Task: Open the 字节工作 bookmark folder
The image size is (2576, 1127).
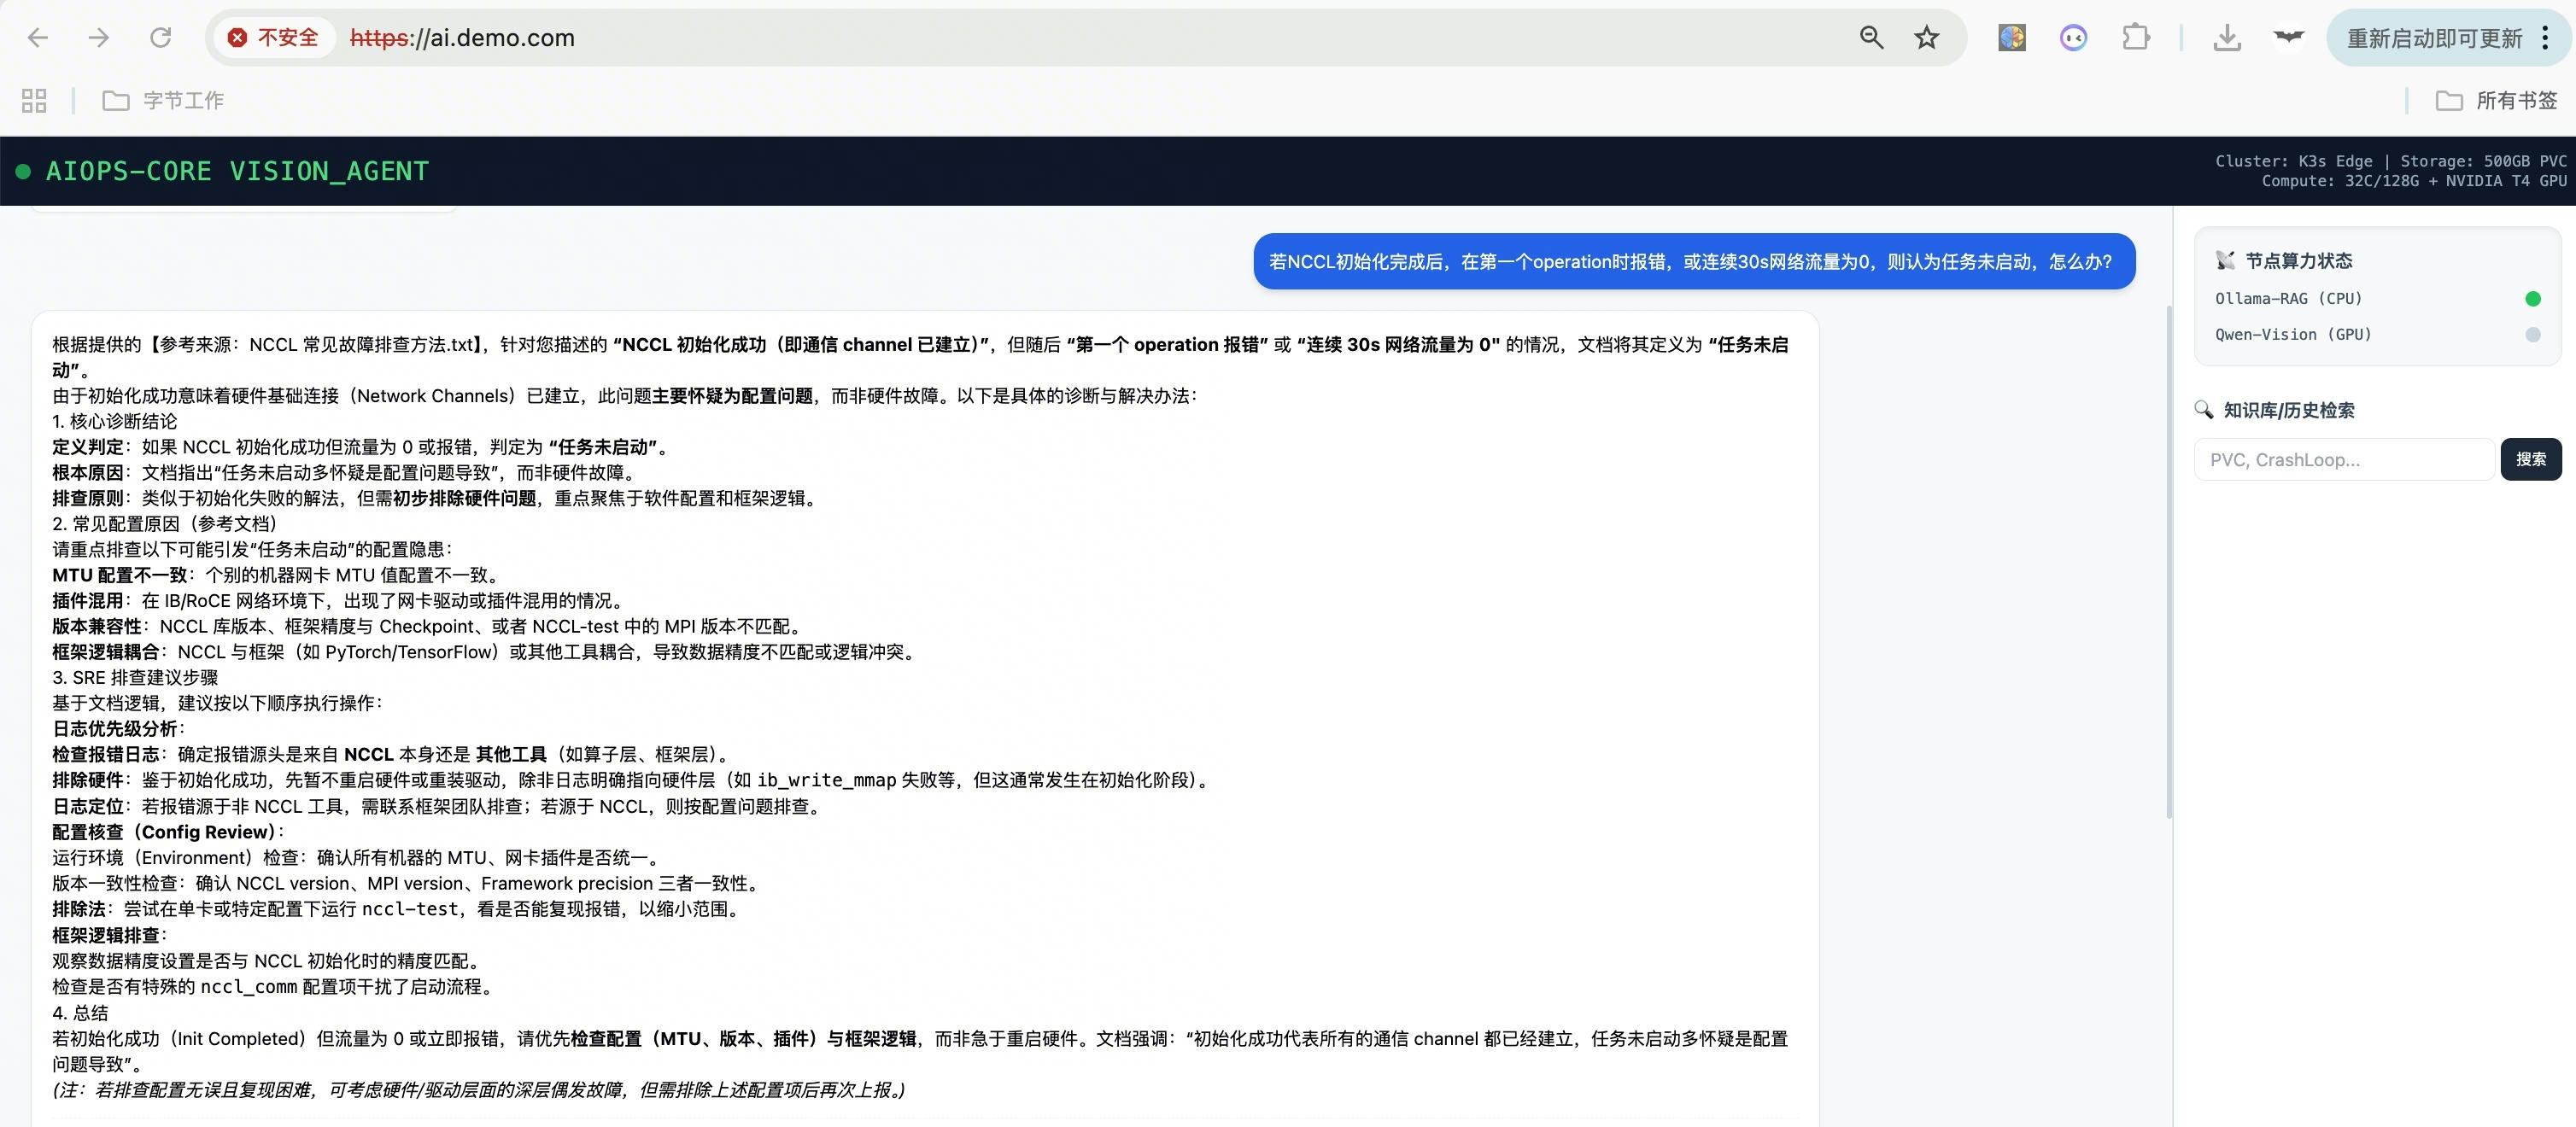Action: (x=163, y=100)
